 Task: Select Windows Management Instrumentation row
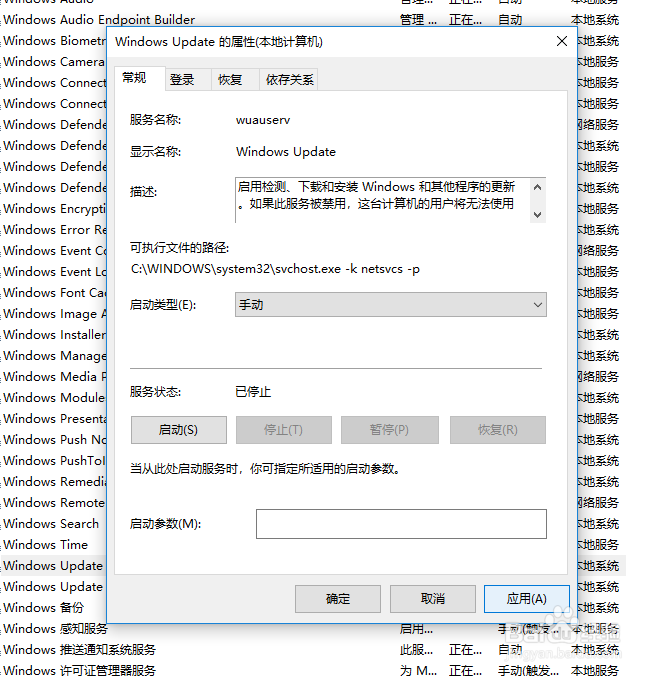click(x=54, y=356)
